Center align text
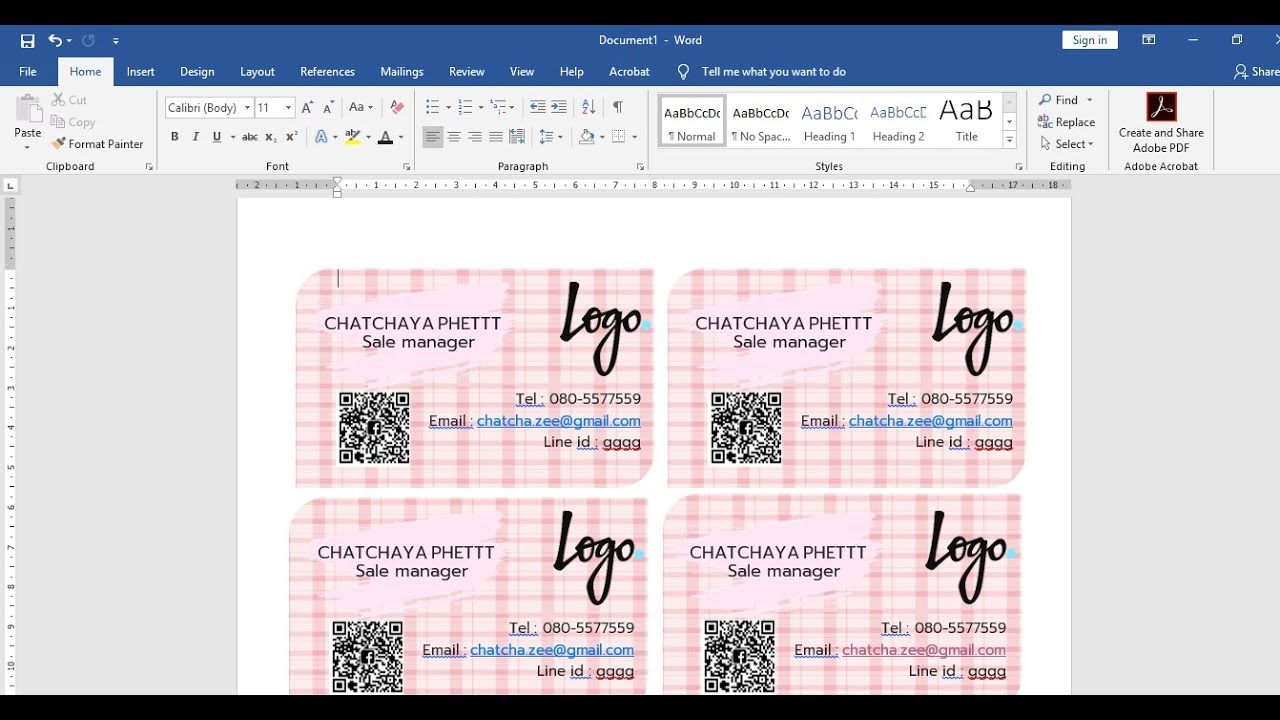This screenshot has width=1280, height=720. pyautogui.click(x=454, y=137)
